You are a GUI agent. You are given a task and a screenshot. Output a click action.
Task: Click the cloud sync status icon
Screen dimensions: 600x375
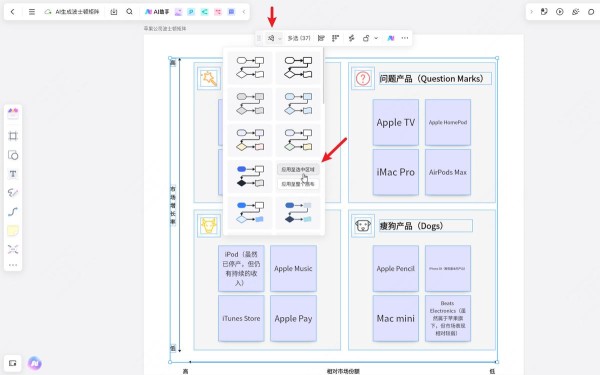point(48,12)
